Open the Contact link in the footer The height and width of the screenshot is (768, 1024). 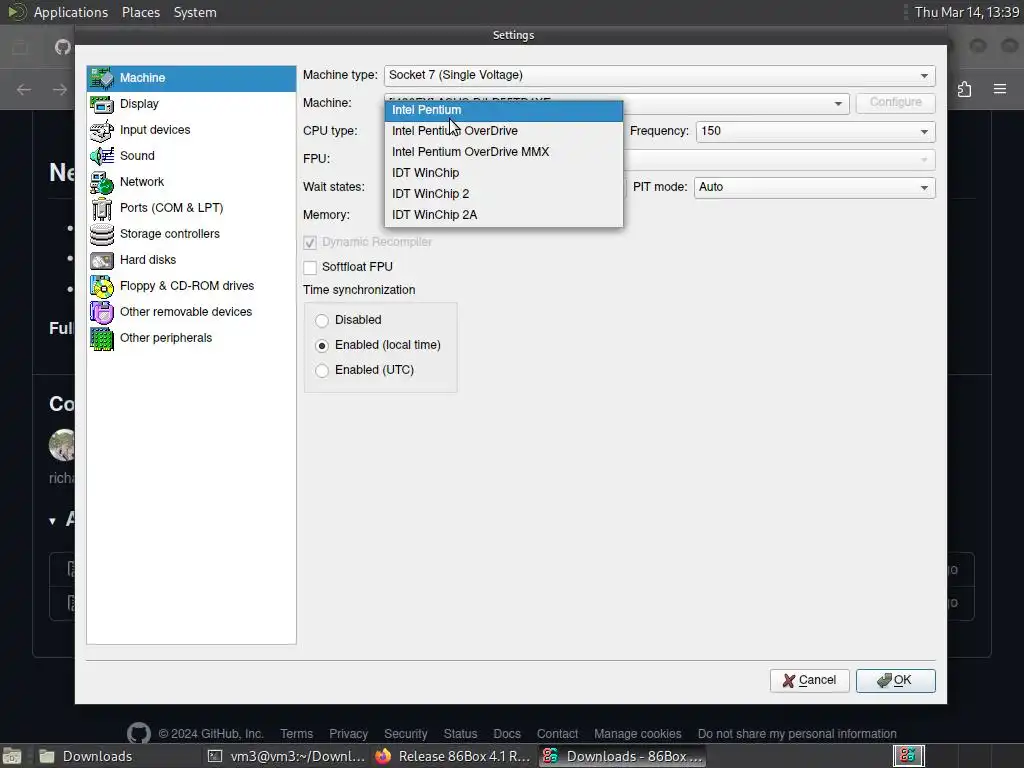click(557, 734)
